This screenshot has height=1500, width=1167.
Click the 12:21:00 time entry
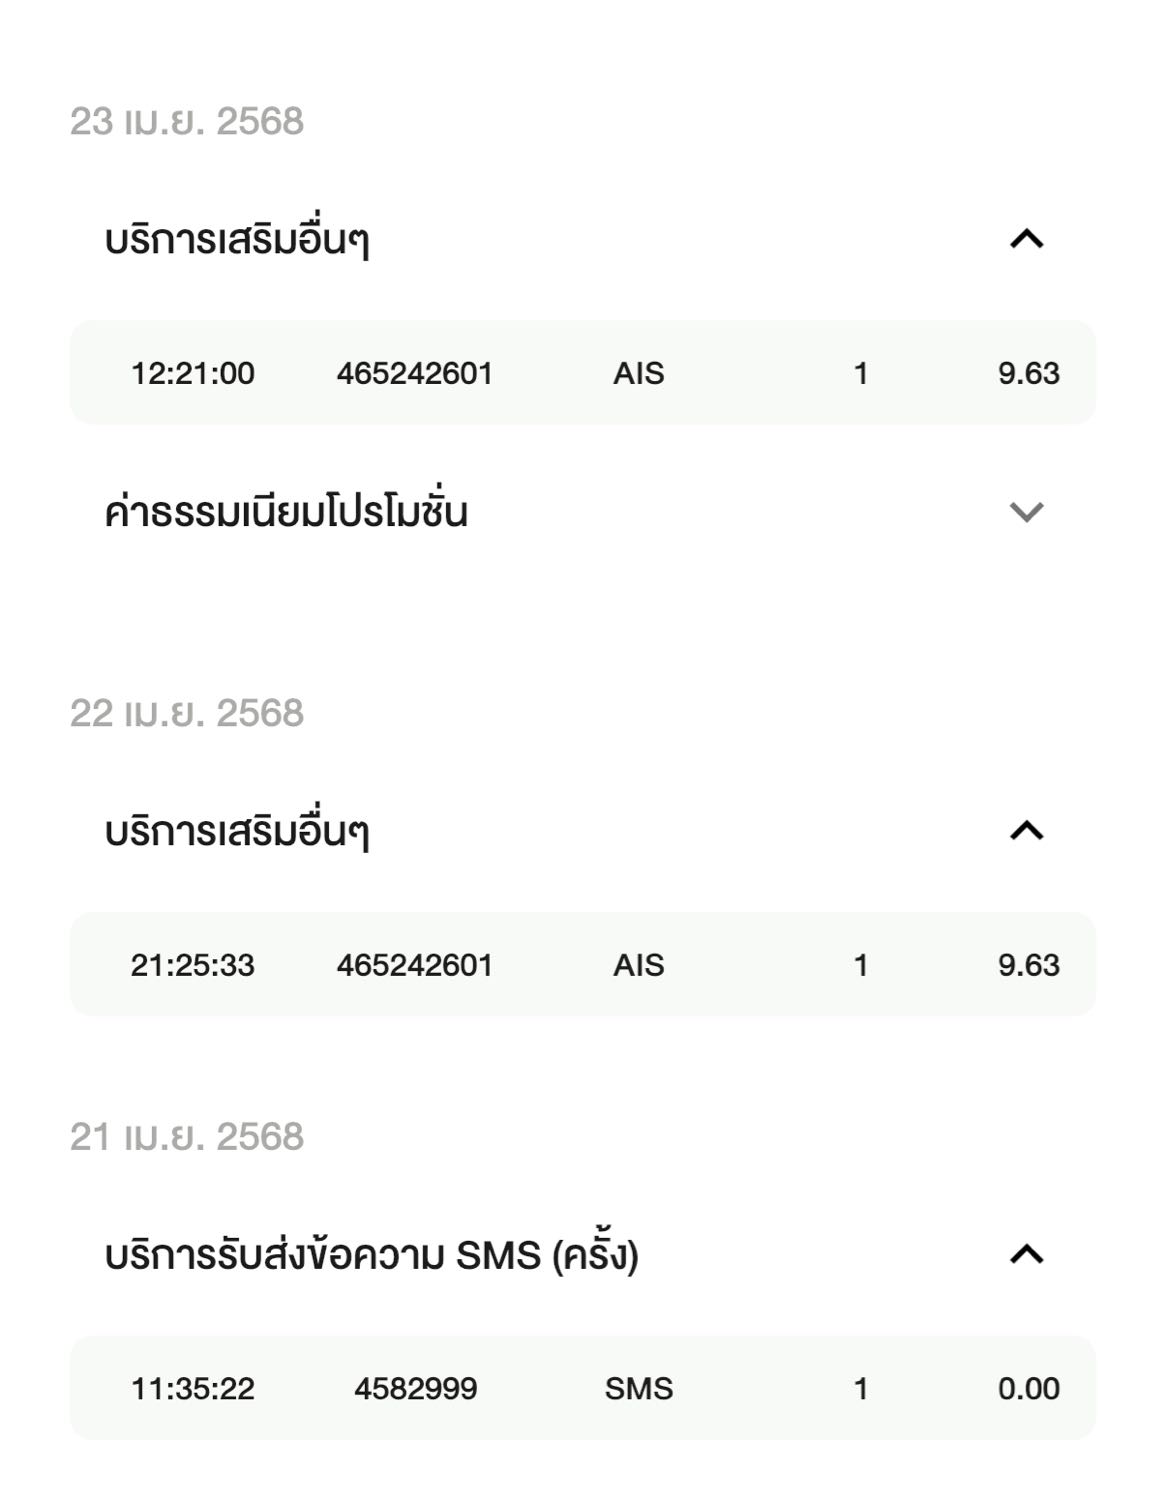[193, 373]
